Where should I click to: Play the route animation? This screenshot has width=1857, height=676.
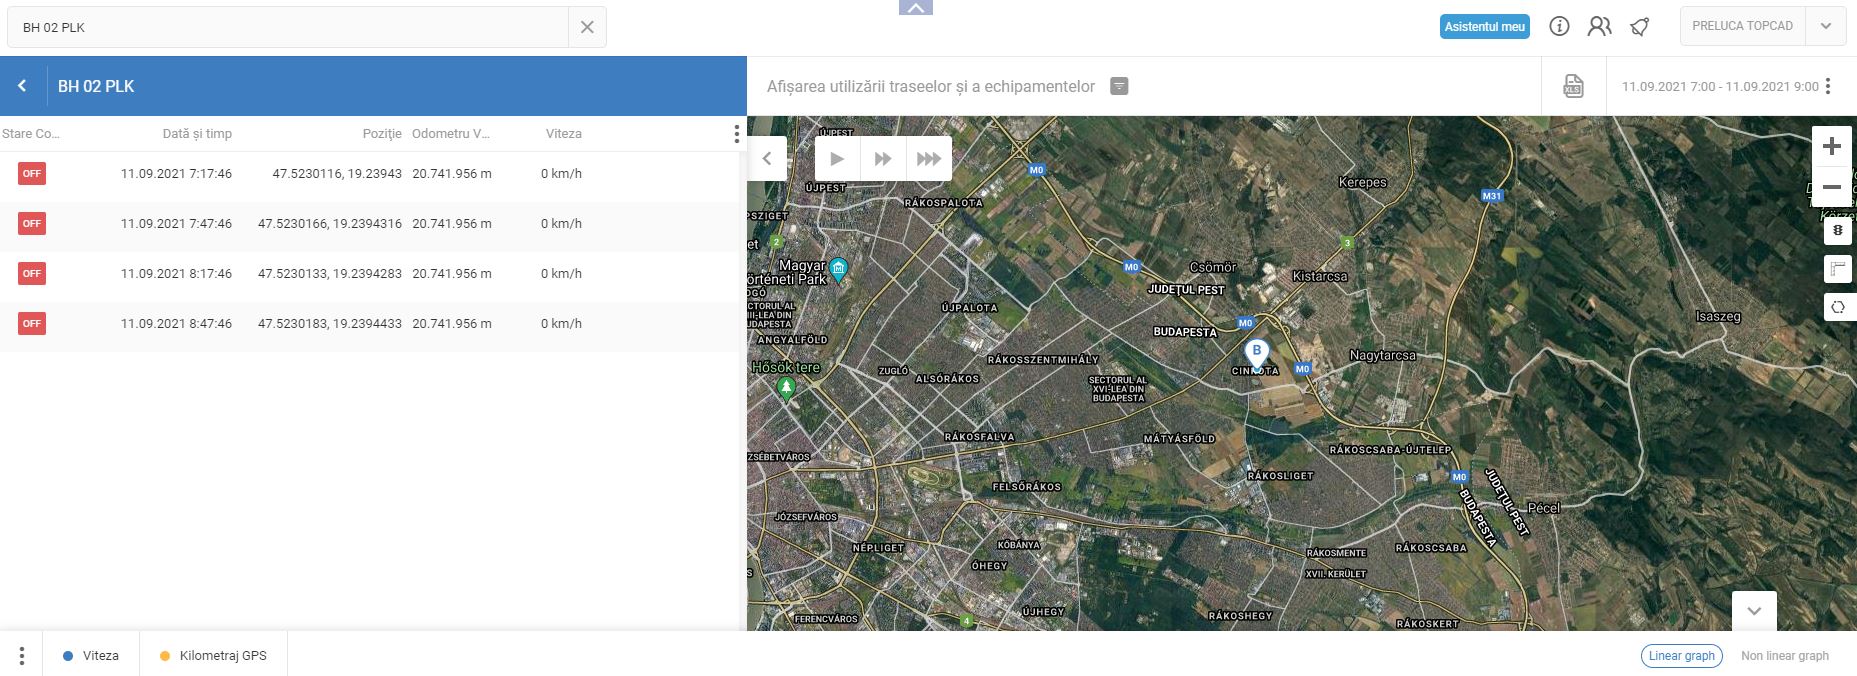pyautogui.click(x=837, y=158)
